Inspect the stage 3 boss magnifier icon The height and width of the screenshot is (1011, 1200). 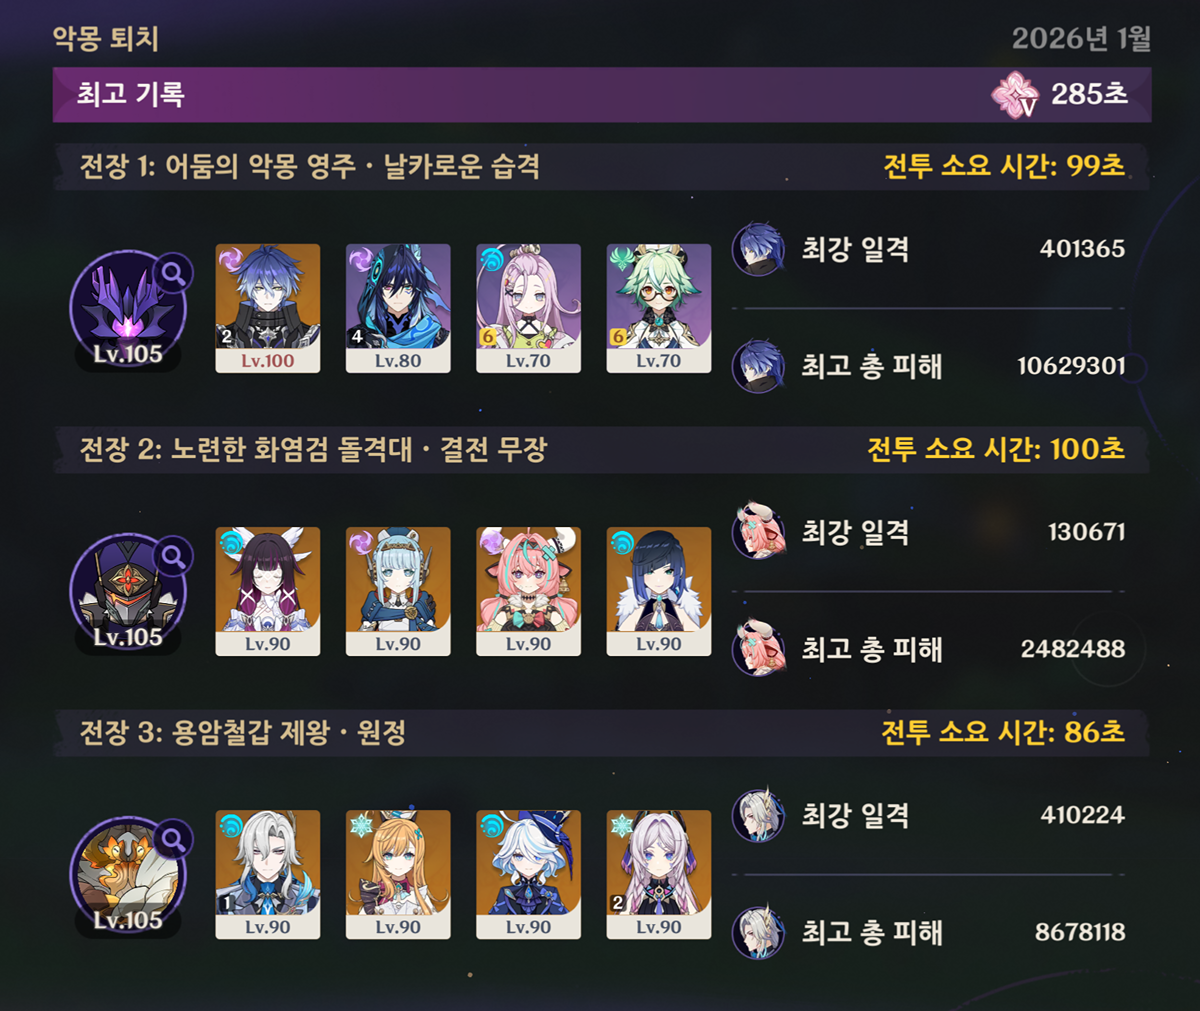click(173, 838)
